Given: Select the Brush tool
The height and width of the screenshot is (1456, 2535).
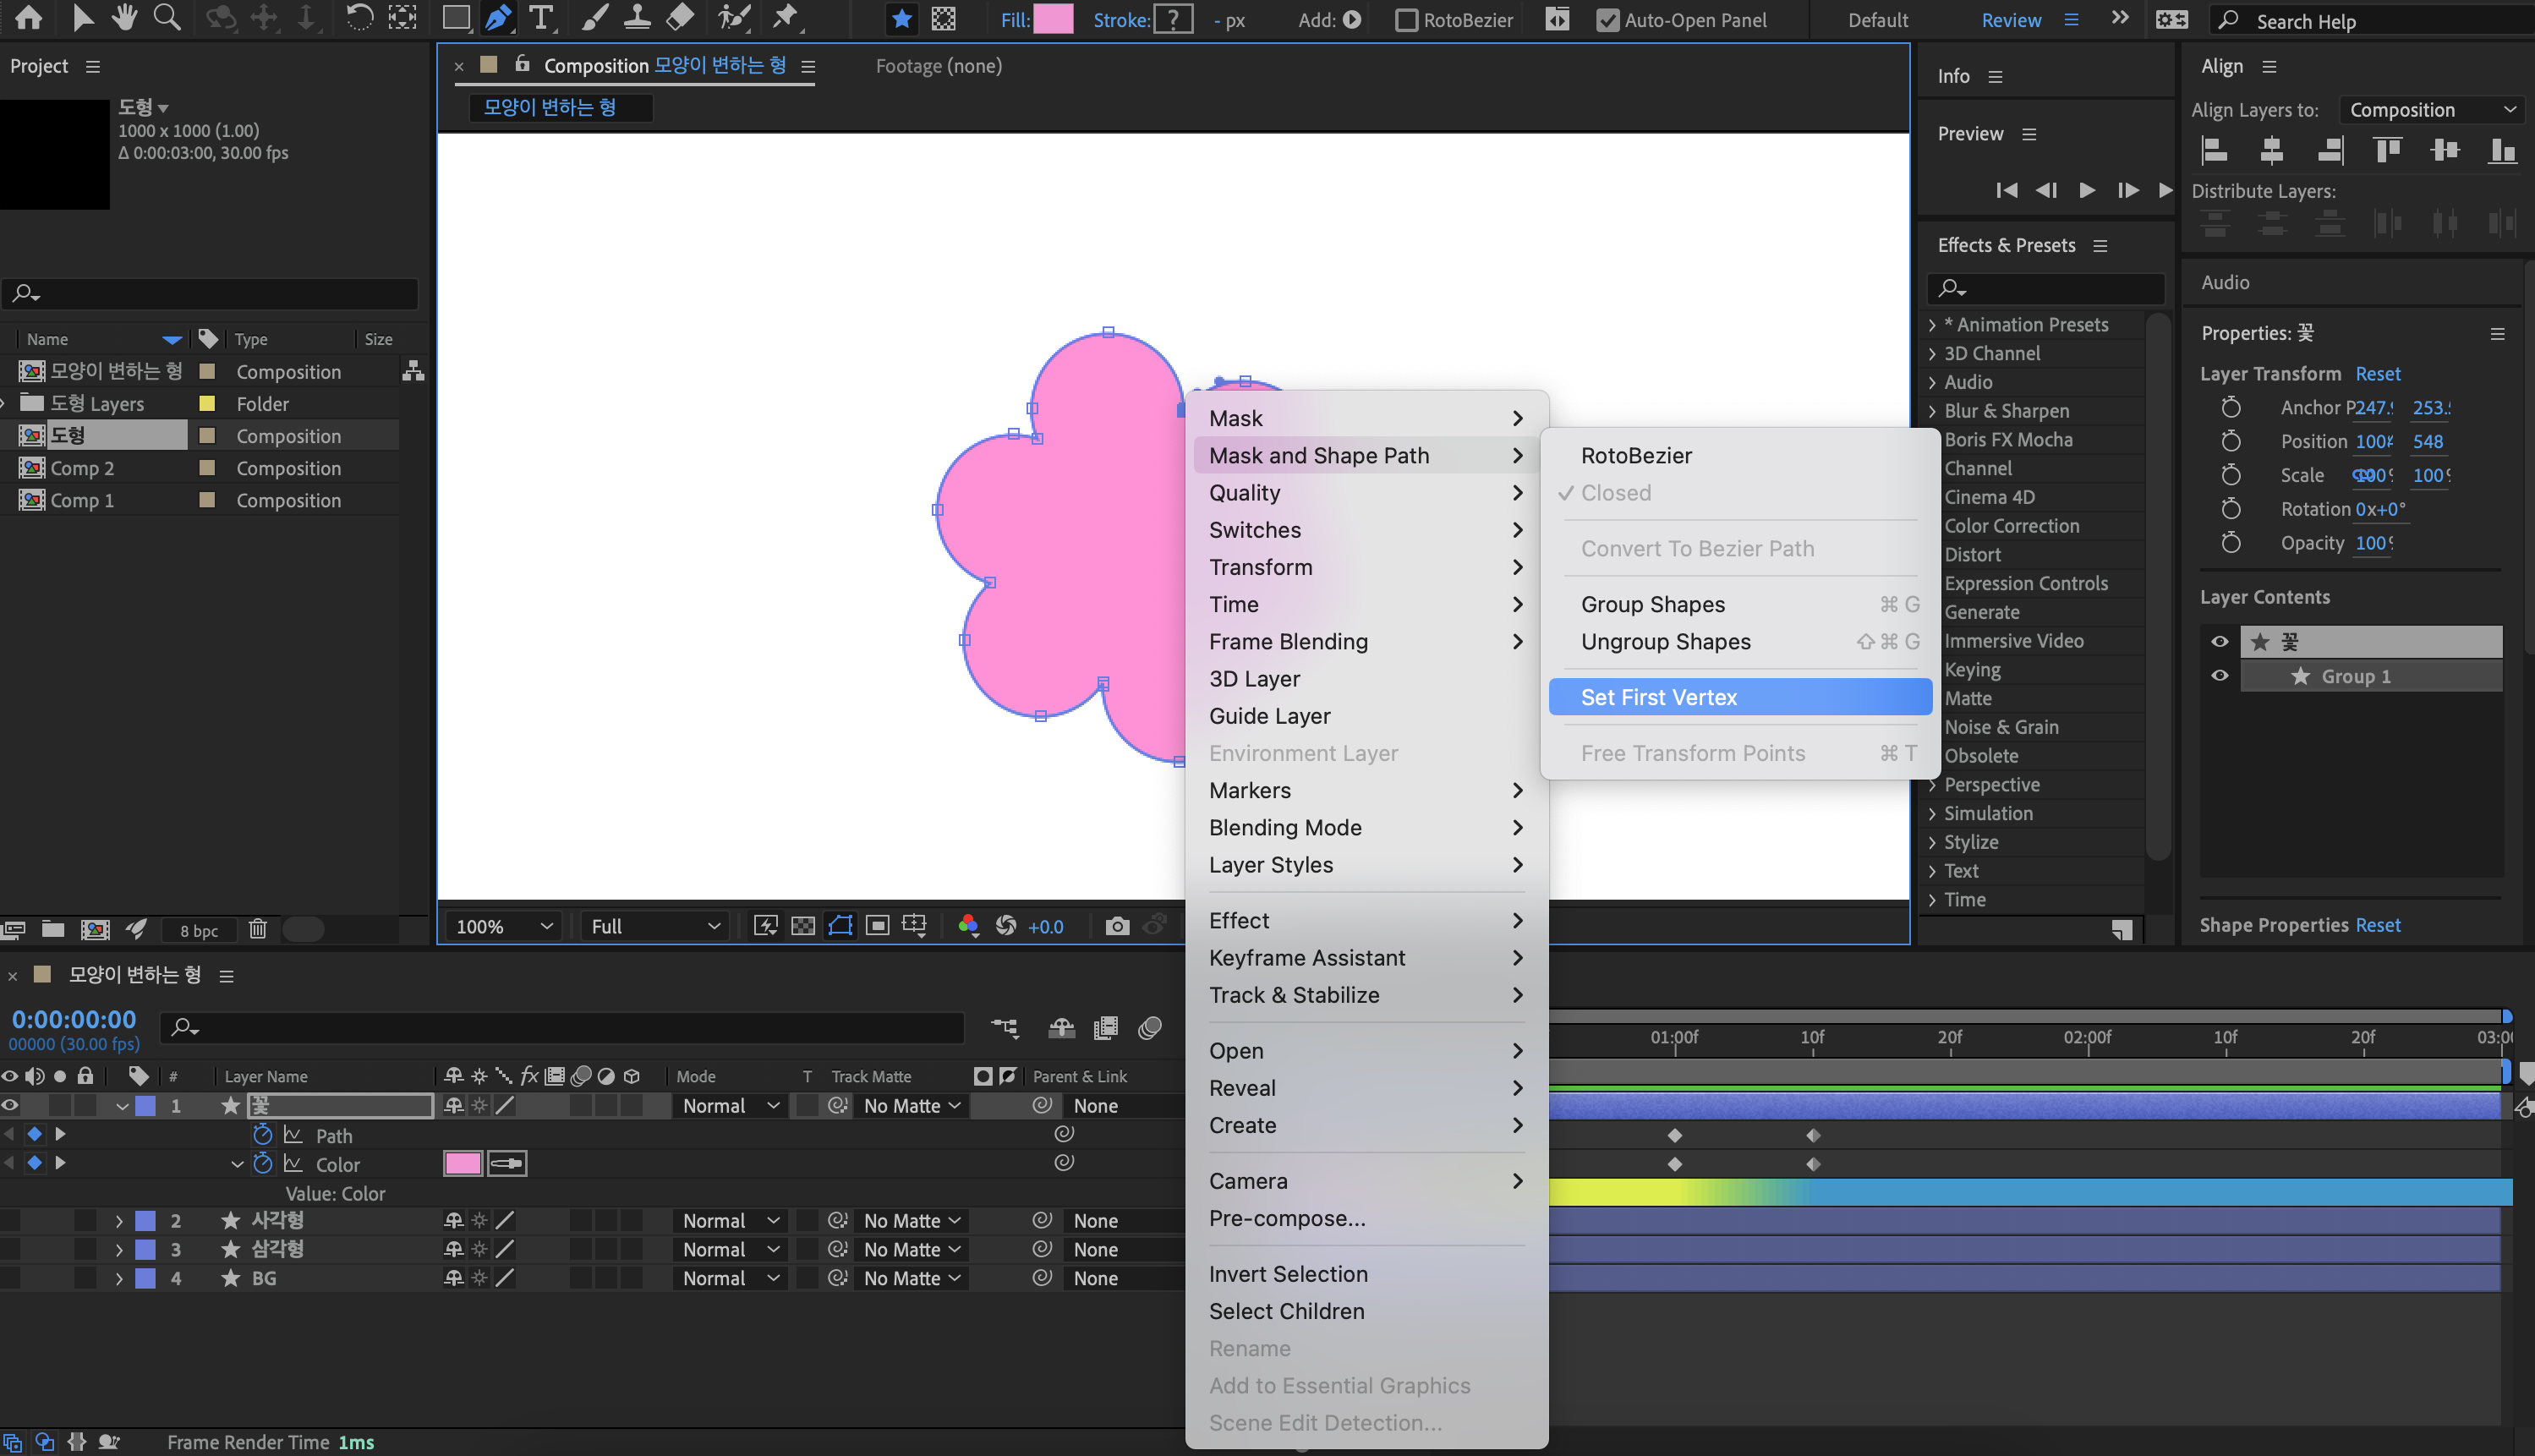Looking at the screenshot, I should pyautogui.click(x=594, y=18).
